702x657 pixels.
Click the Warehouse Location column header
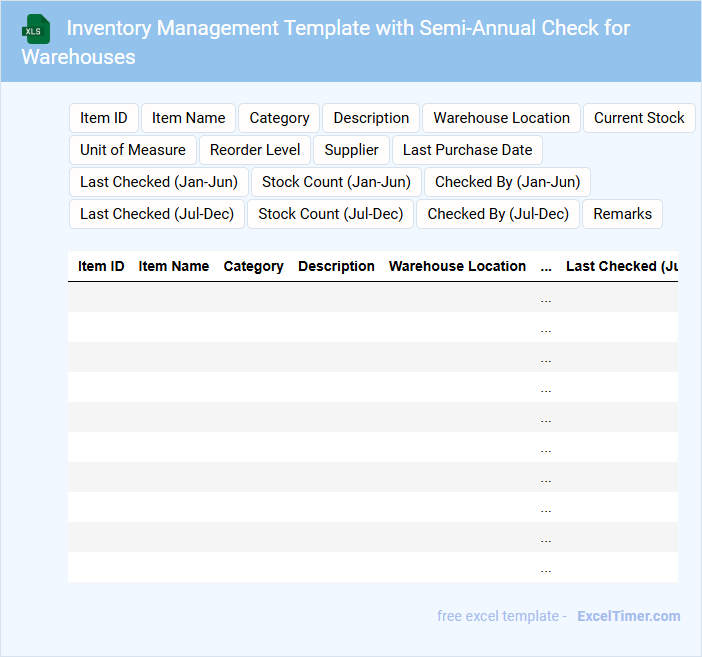(x=457, y=267)
